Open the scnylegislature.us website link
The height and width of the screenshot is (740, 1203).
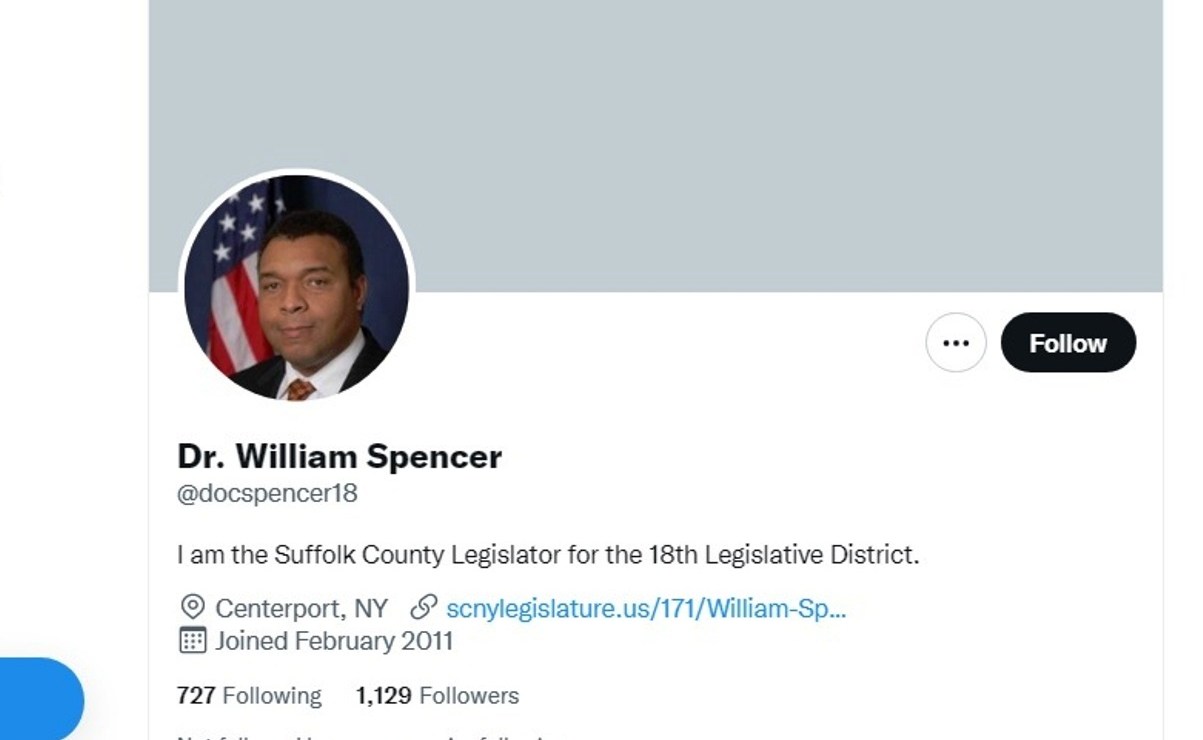click(x=646, y=608)
